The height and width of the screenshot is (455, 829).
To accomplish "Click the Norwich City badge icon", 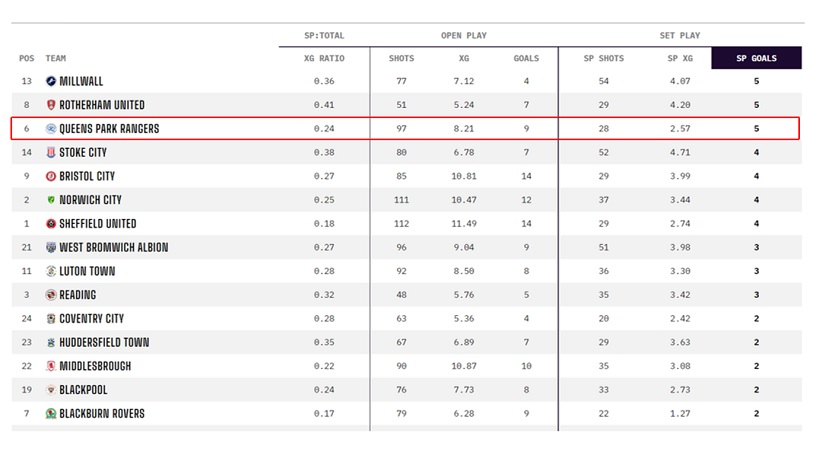I will [x=51, y=200].
